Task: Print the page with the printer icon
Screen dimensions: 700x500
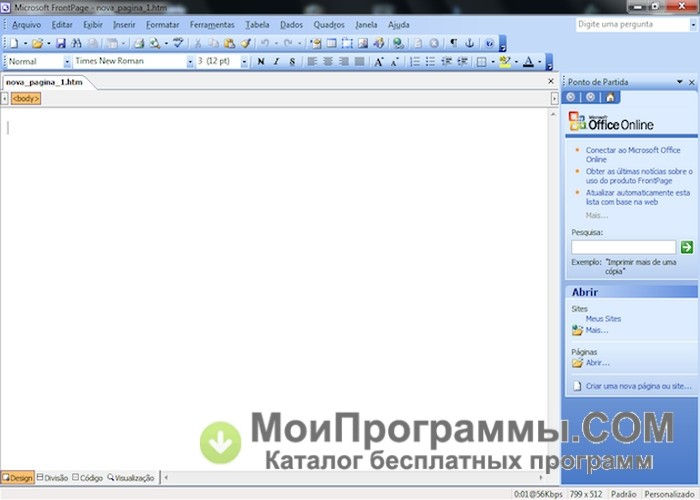Action: pos(139,43)
